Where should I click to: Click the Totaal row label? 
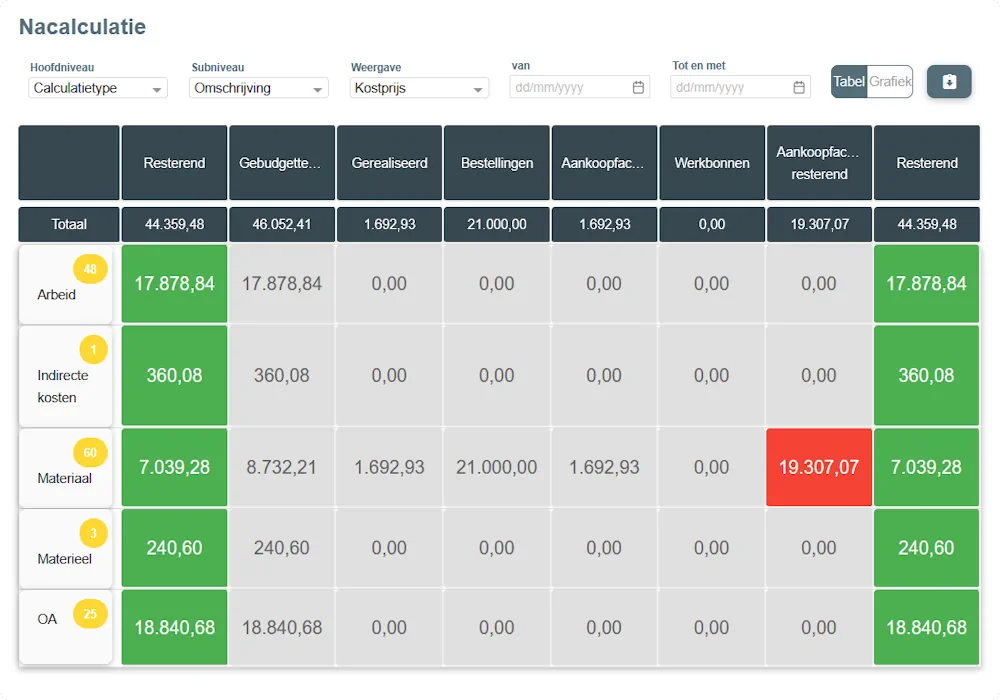coord(69,224)
